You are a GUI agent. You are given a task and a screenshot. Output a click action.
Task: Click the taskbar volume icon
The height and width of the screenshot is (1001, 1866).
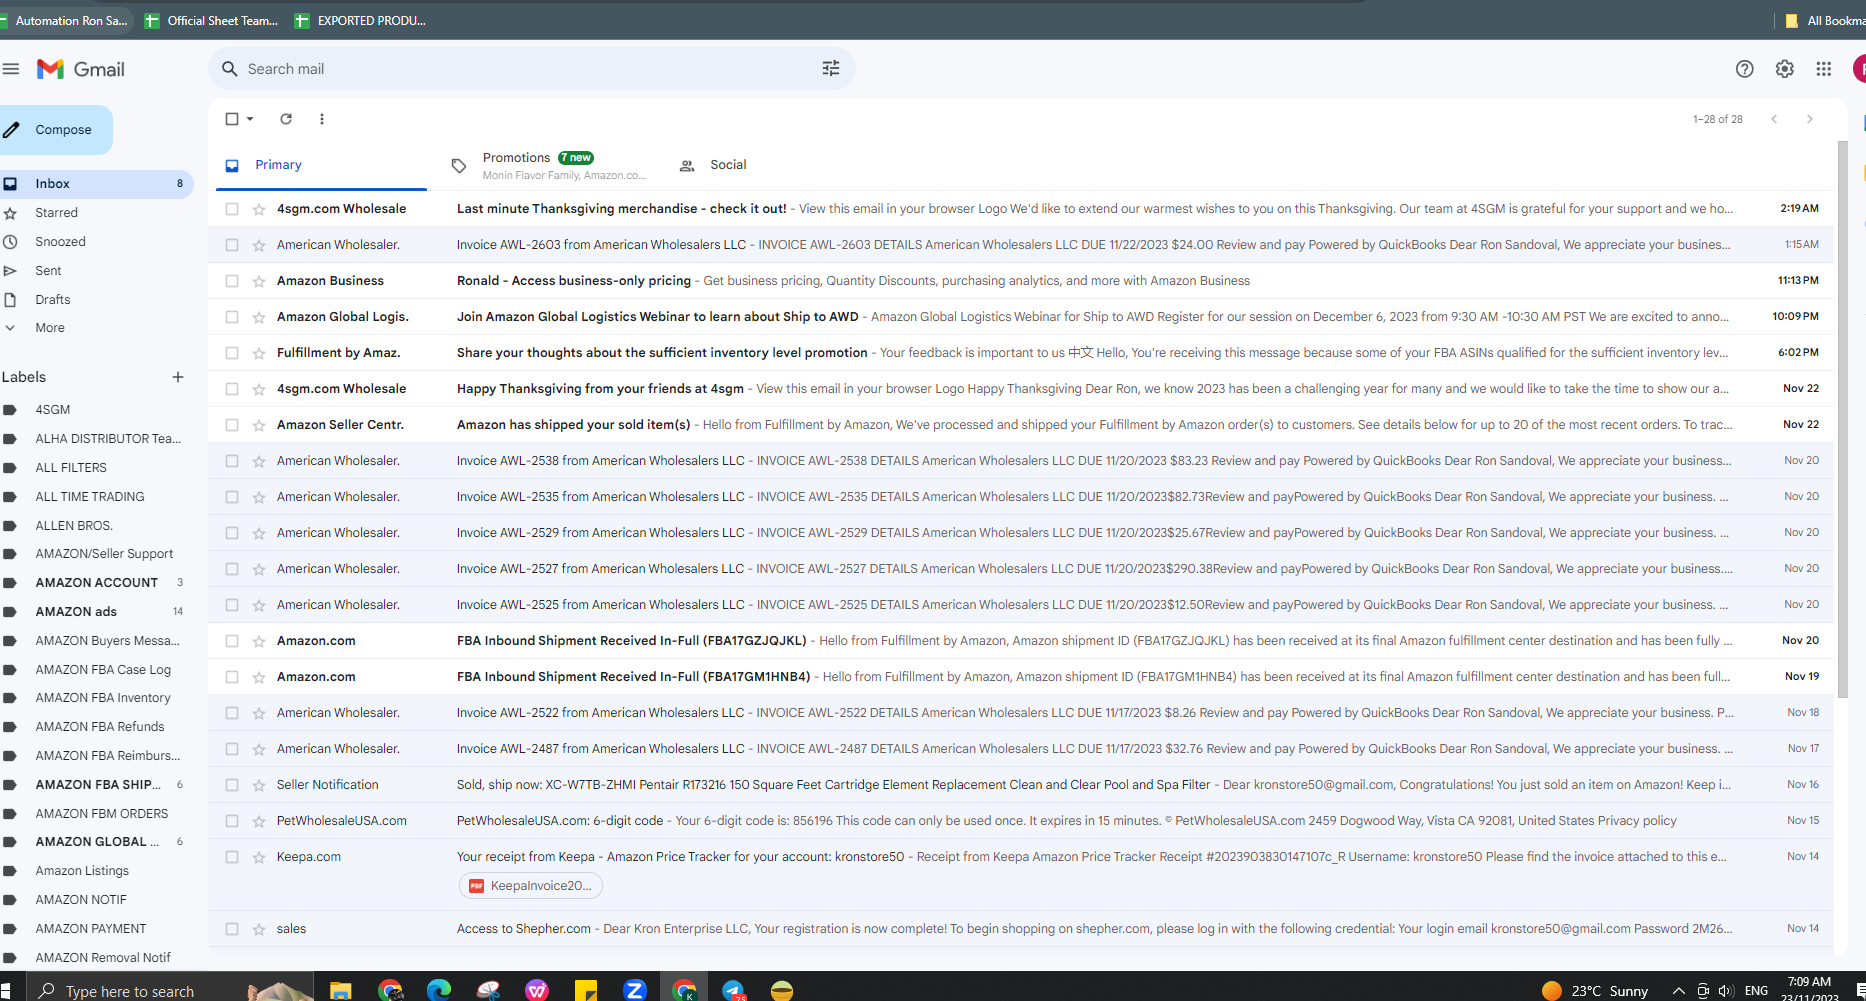pos(1725,991)
